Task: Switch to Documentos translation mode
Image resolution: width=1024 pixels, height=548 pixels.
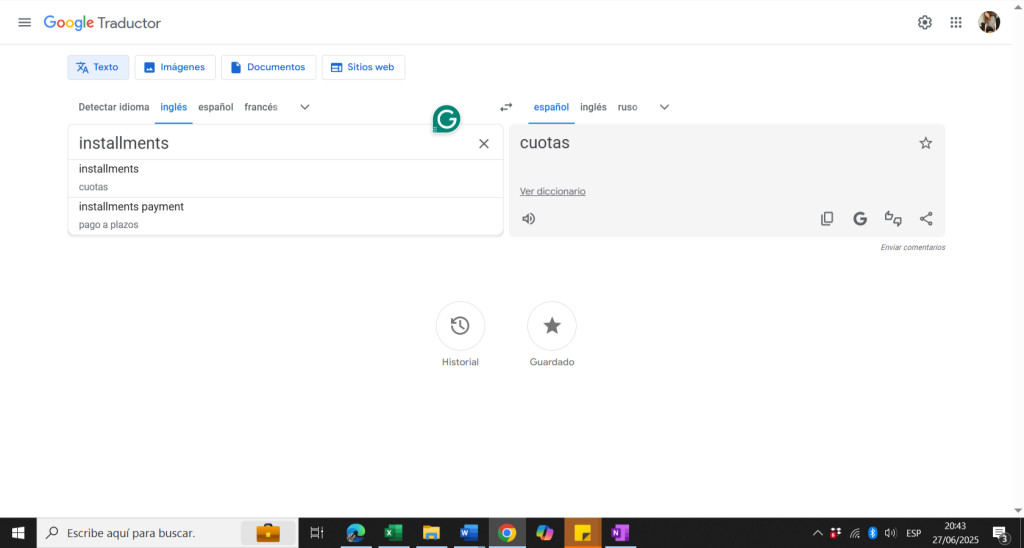Action: [268, 67]
